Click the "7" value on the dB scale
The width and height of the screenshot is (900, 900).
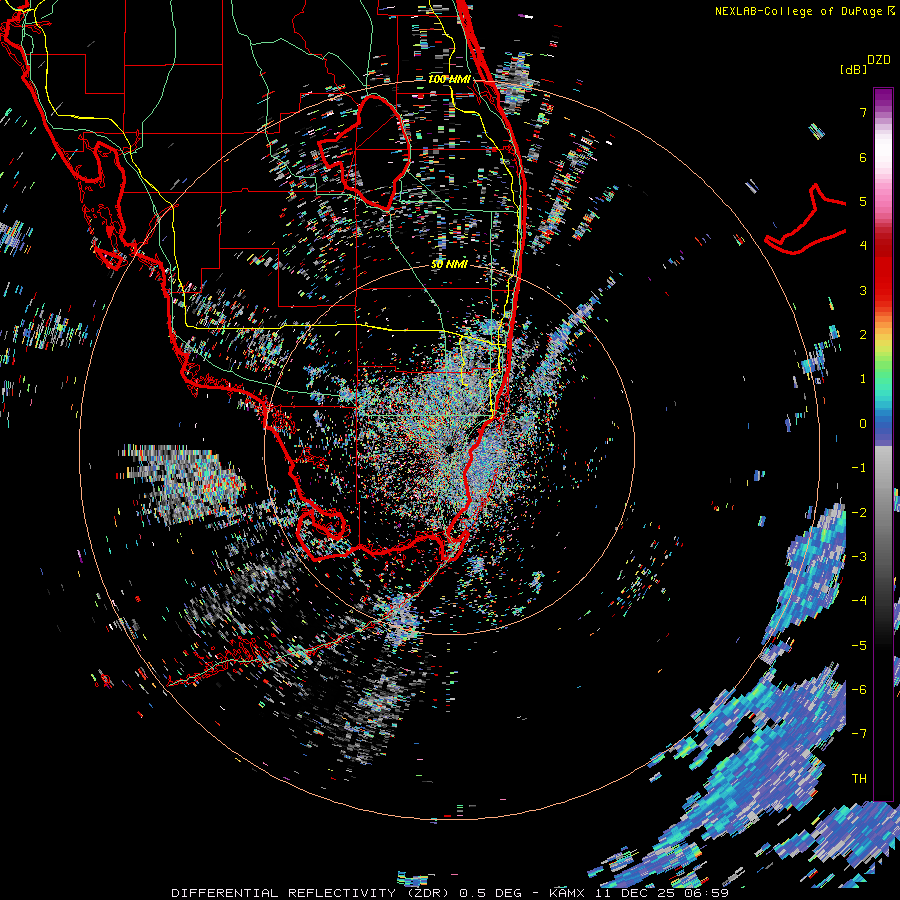point(863,112)
